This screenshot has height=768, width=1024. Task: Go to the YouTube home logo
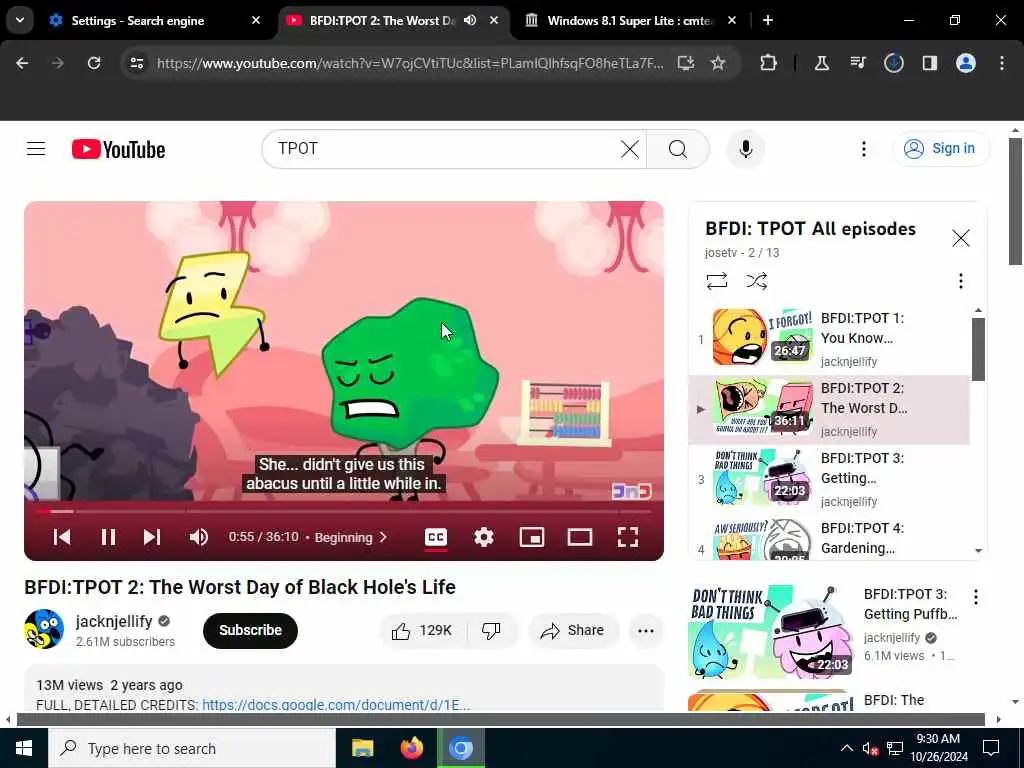pos(118,150)
